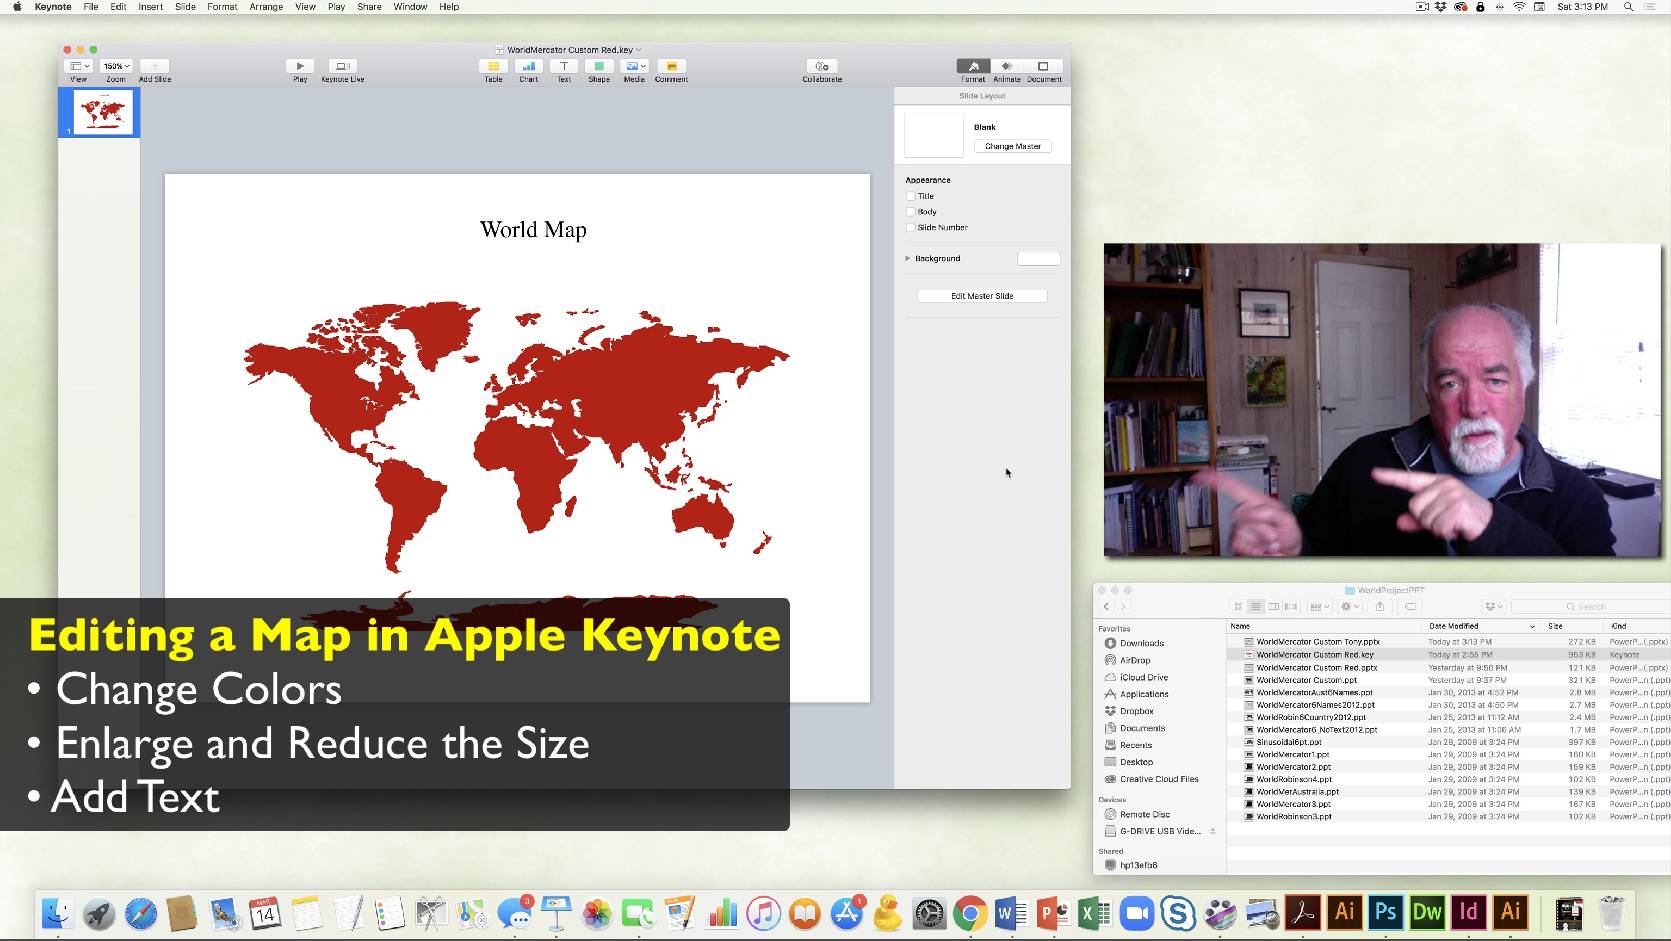Screen dimensions: 1671x941
Task: Insert a Table using the toolbar
Action: [492, 68]
